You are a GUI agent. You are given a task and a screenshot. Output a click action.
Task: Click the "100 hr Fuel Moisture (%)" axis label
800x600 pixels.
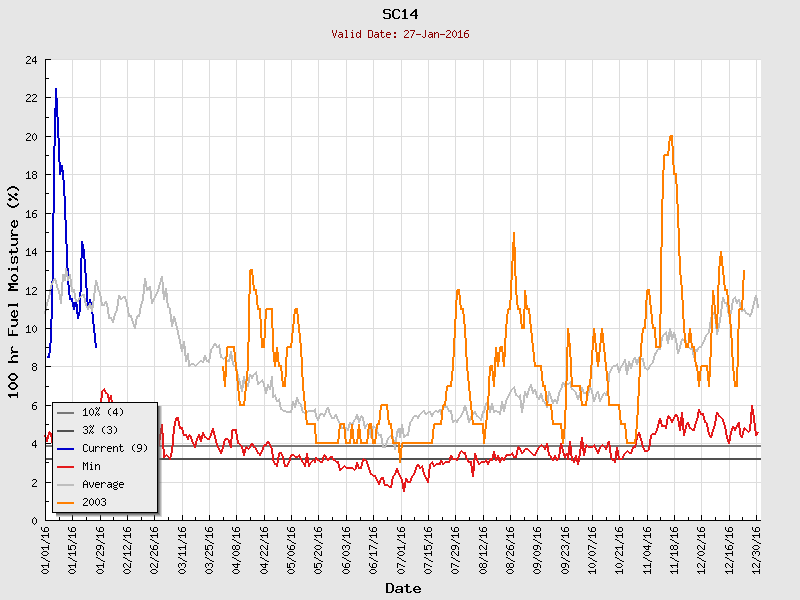[x=14, y=290]
